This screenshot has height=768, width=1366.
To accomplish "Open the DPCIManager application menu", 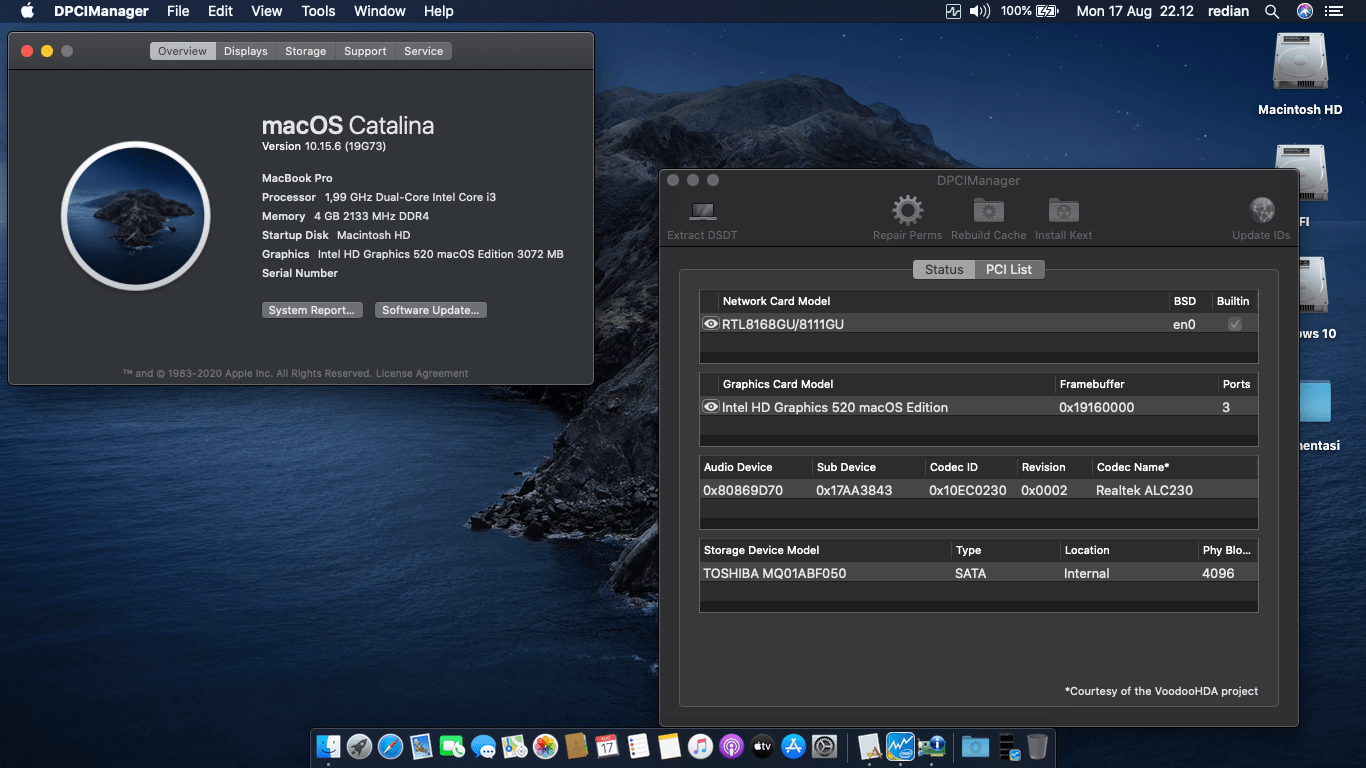I will (101, 11).
